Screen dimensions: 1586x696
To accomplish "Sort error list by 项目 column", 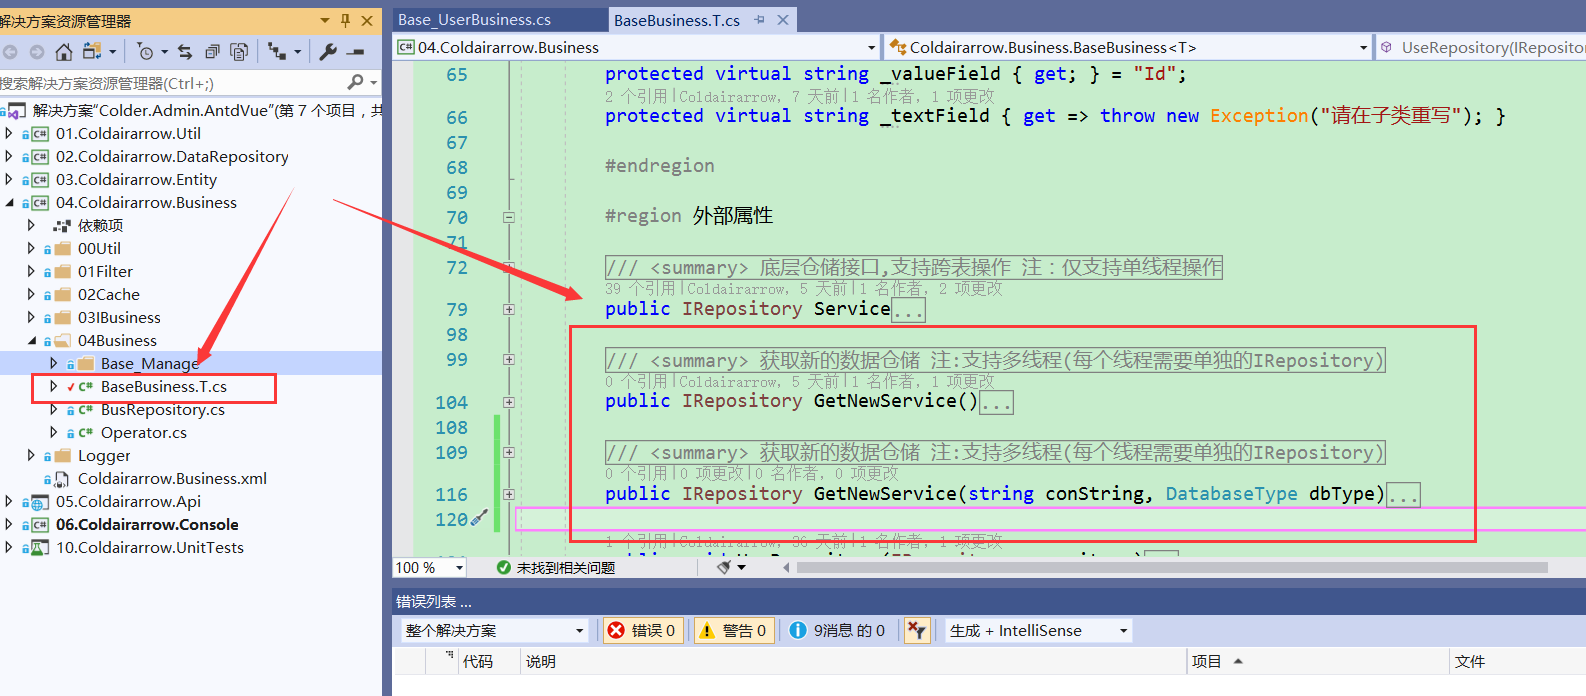I will (x=1206, y=661).
